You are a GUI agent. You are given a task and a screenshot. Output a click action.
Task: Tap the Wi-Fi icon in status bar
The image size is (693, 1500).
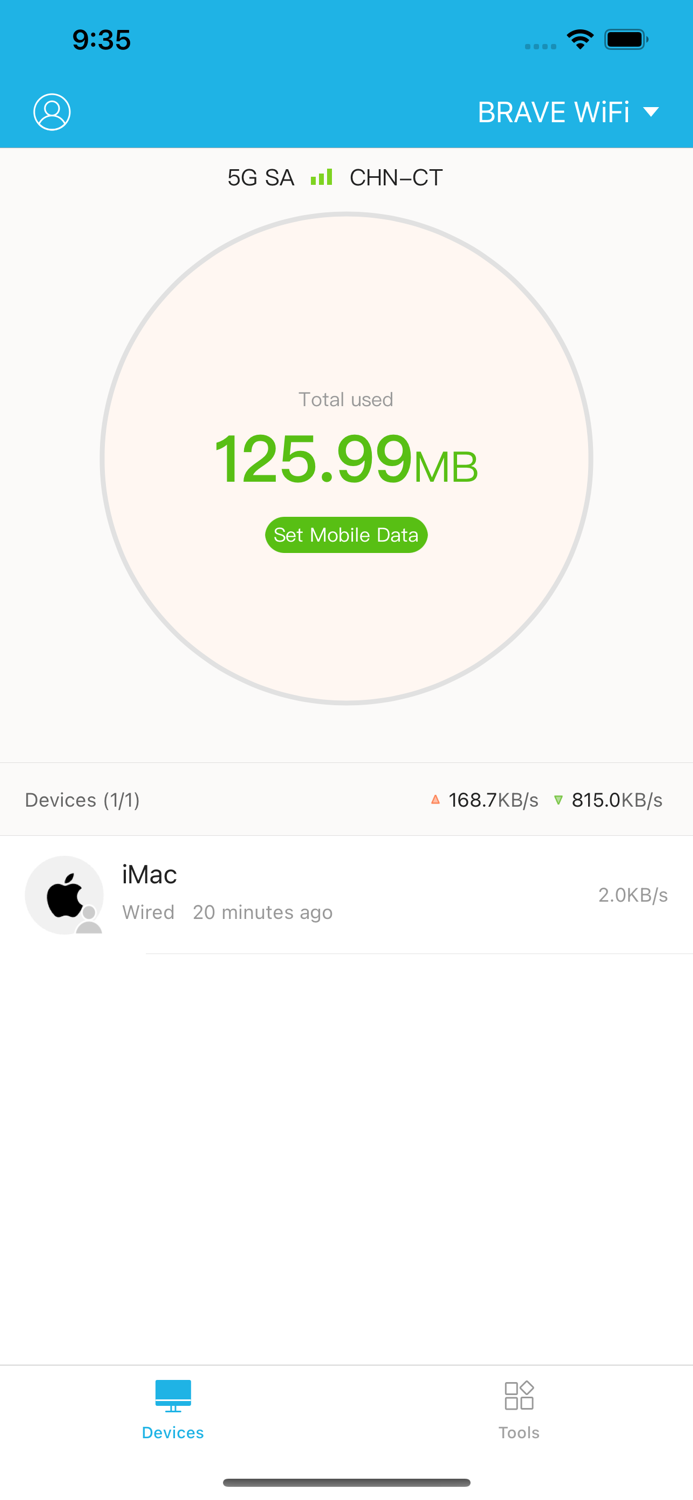[x=580, y=40]
